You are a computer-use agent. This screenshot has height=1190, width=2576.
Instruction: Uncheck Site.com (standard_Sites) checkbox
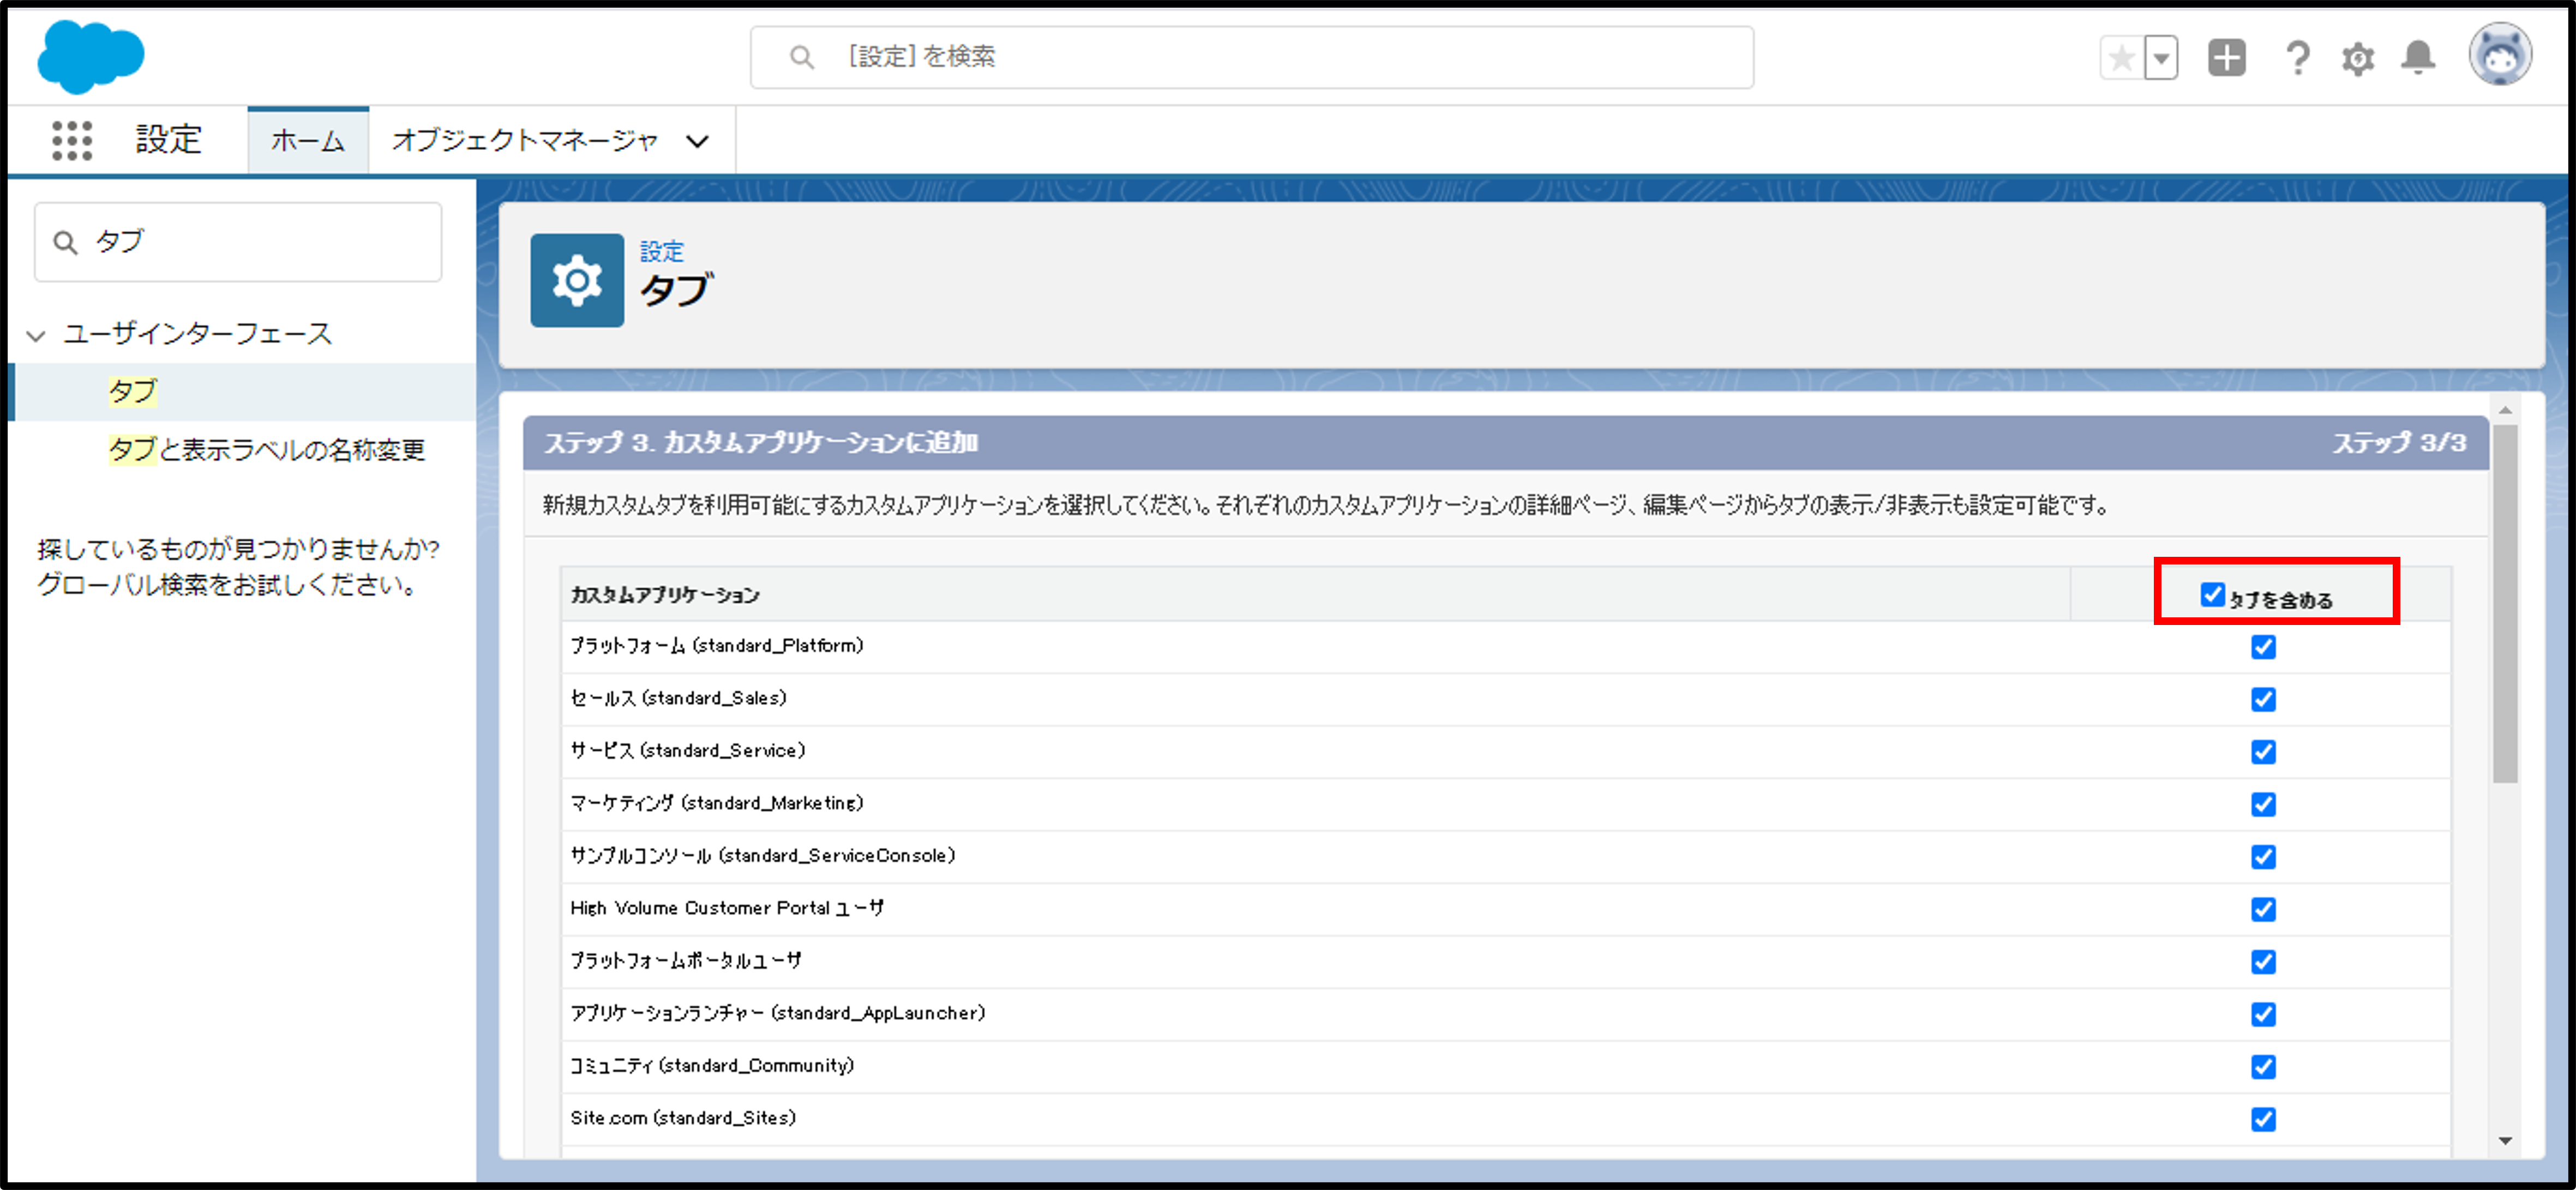coord(2263,1119)
